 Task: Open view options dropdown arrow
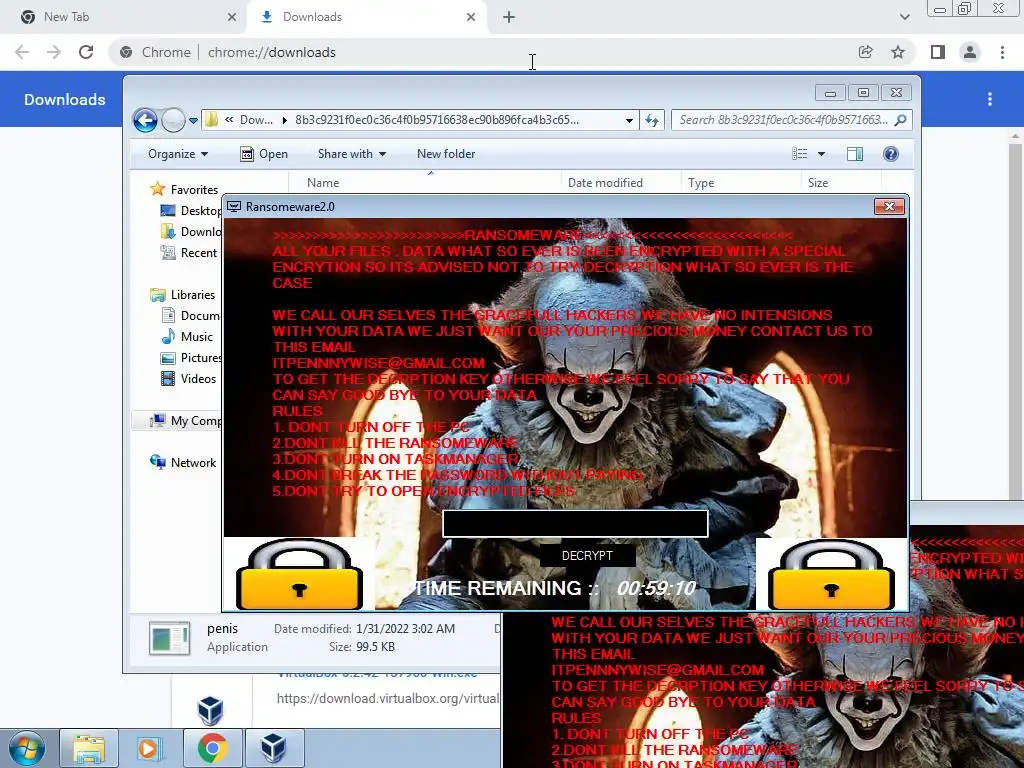click(822, 154)
